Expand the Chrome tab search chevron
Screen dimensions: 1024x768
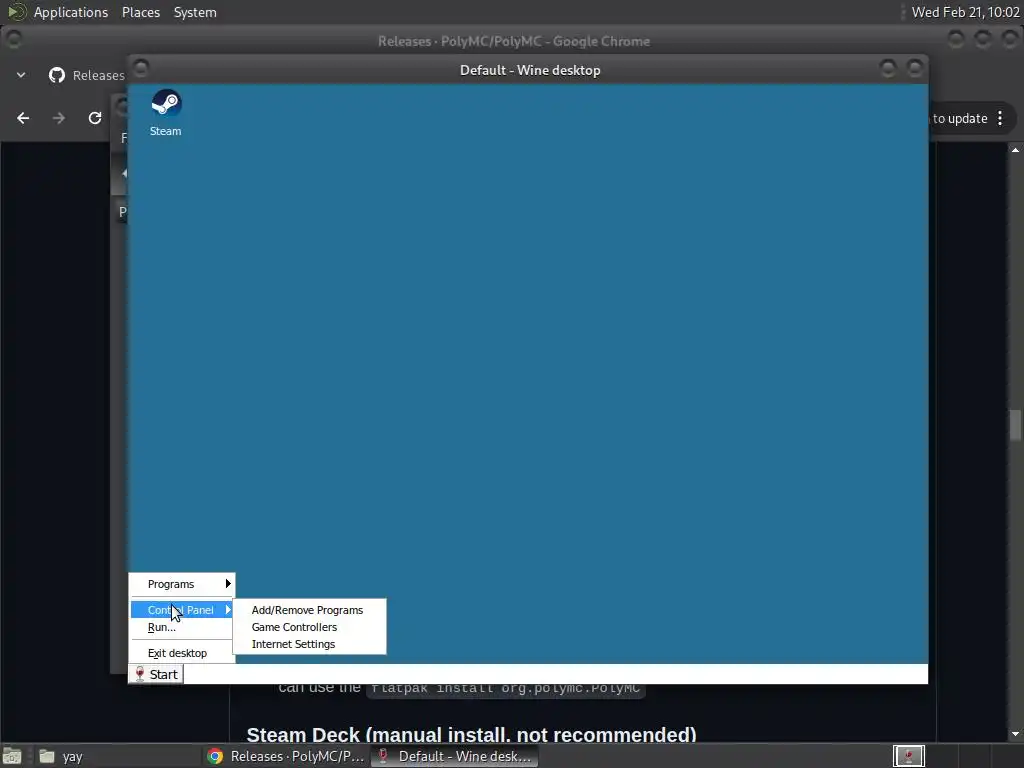tap(21, 75)
